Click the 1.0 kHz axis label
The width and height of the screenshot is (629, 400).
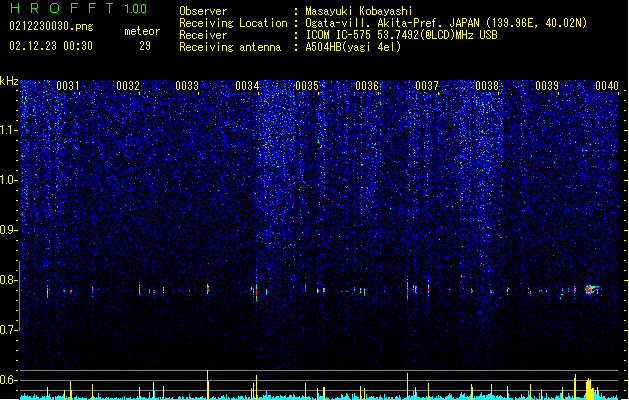[8, 180]
